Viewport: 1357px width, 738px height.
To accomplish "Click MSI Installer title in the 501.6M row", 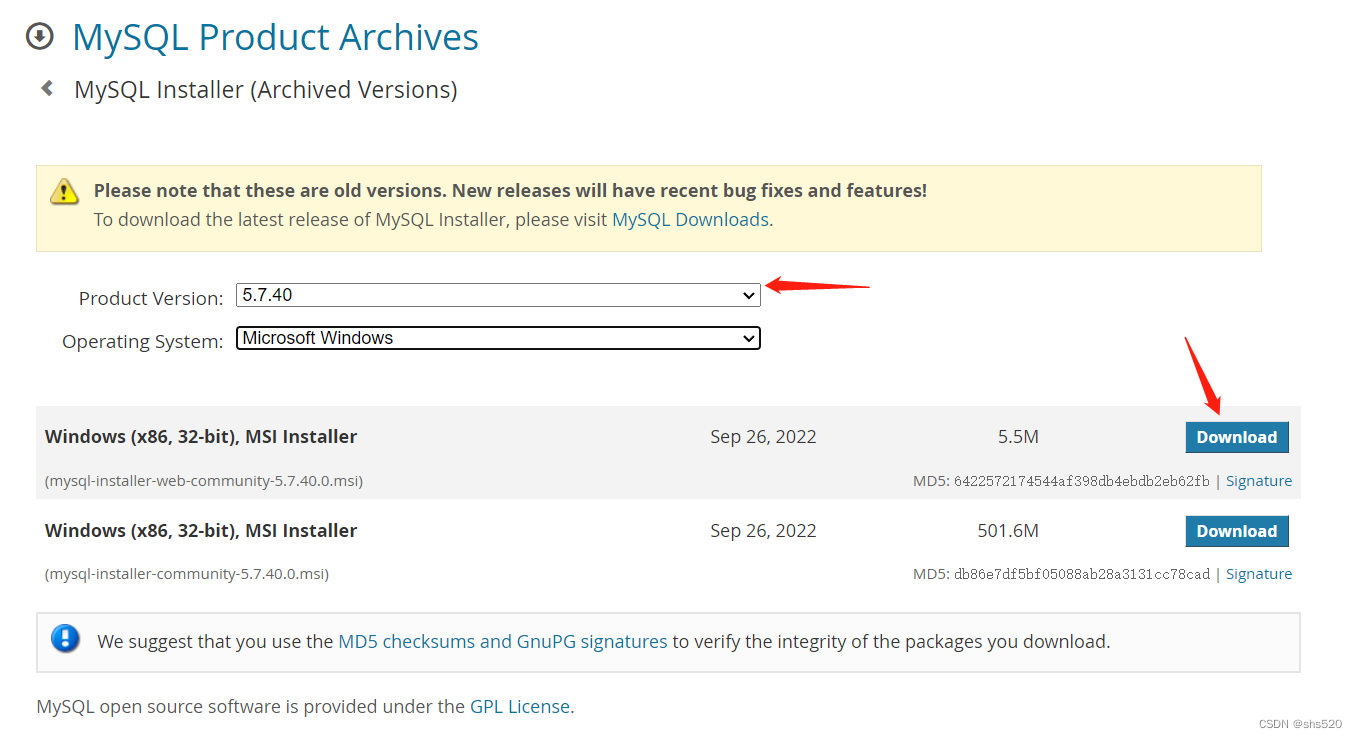I will point(201,531).
